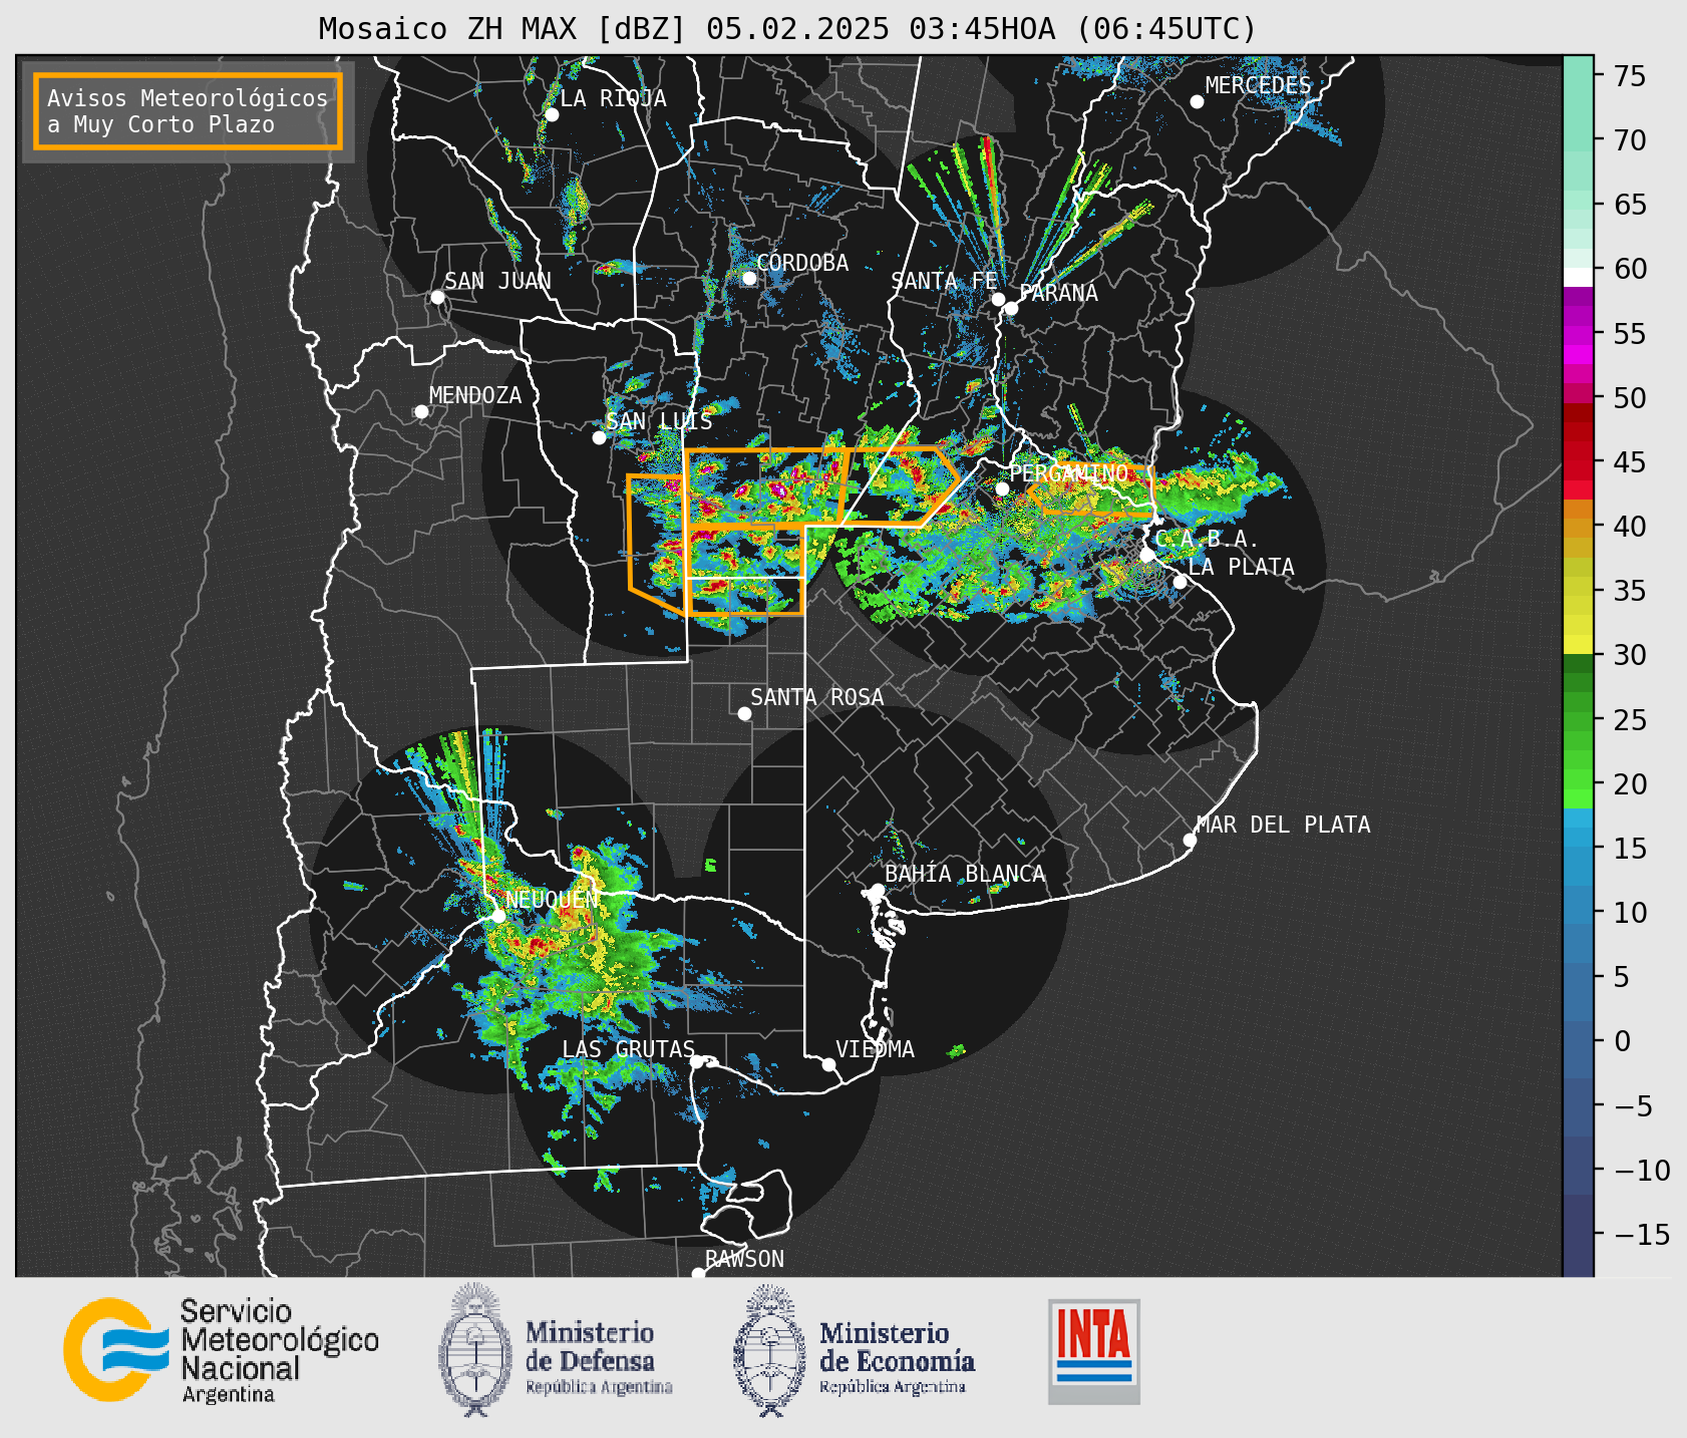Click the 40 colorbar tick label
This screenshot has height=1438, width=1687.
coord(1629,526)
